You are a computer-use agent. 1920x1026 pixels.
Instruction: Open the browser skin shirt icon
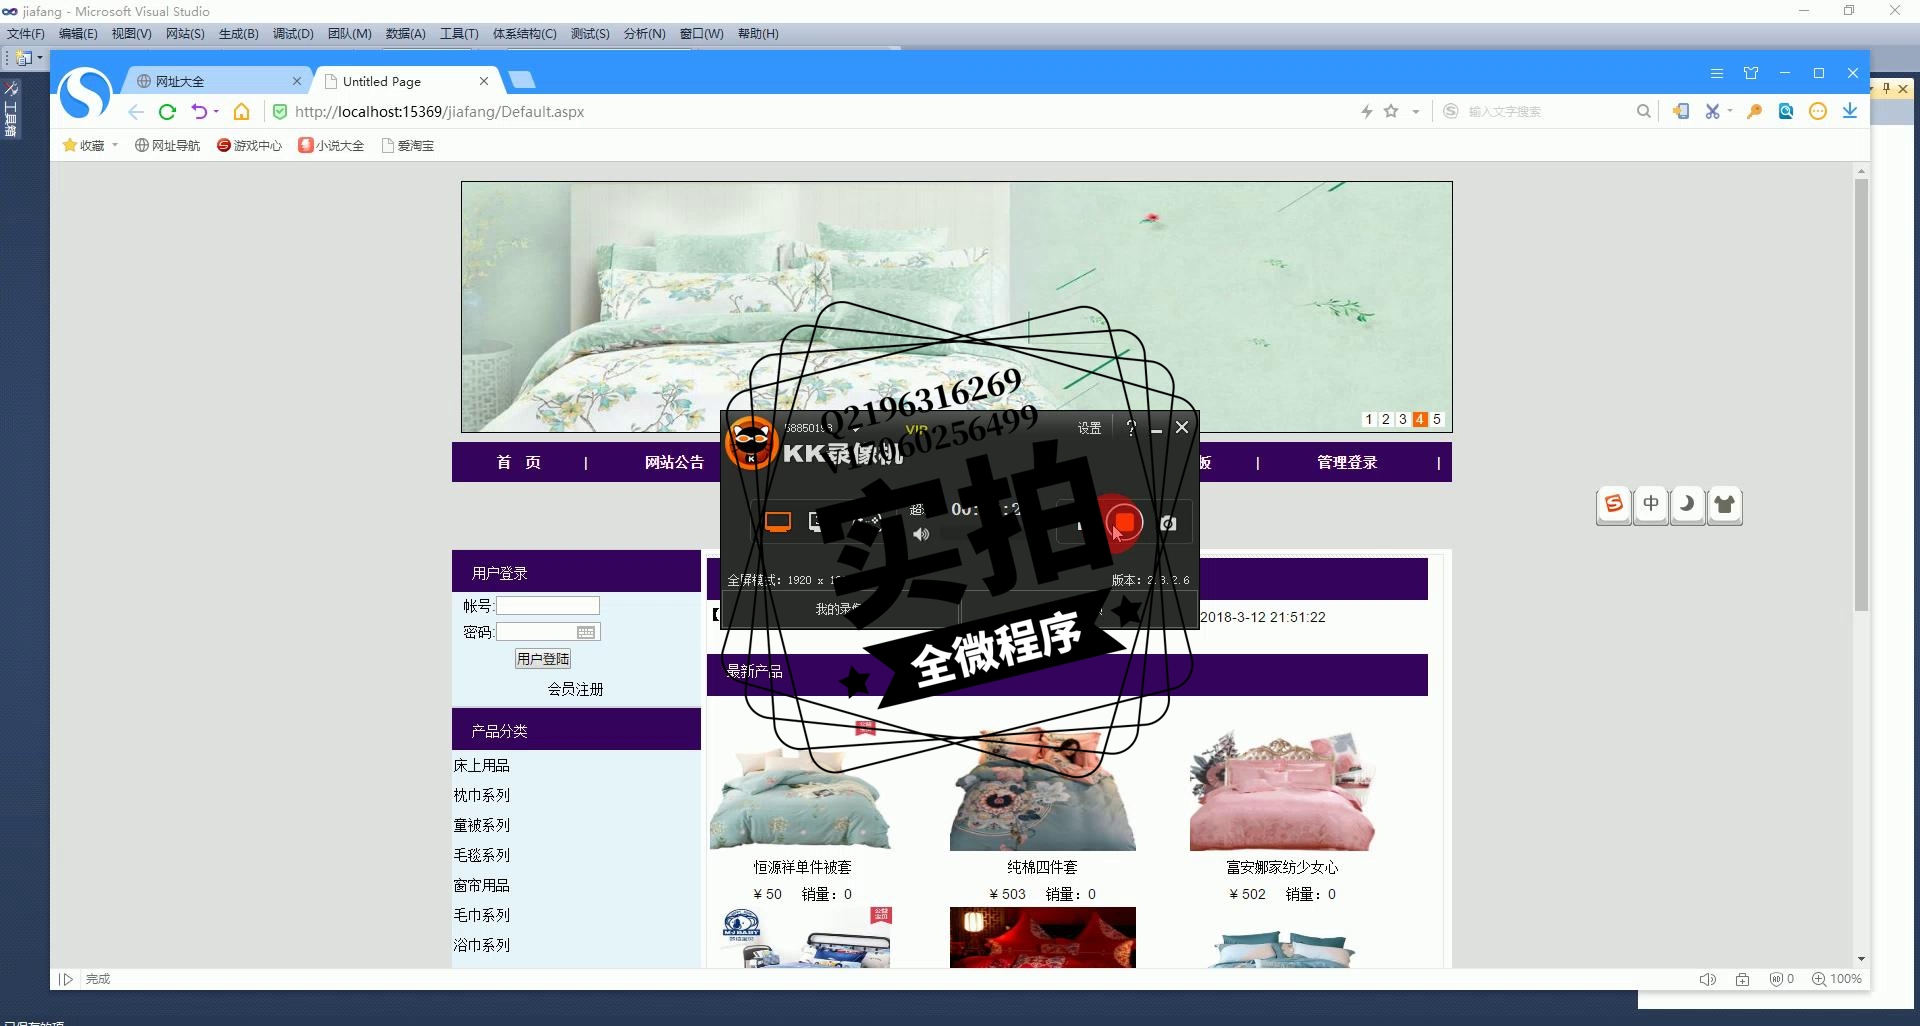click(x=1751, y=73)
